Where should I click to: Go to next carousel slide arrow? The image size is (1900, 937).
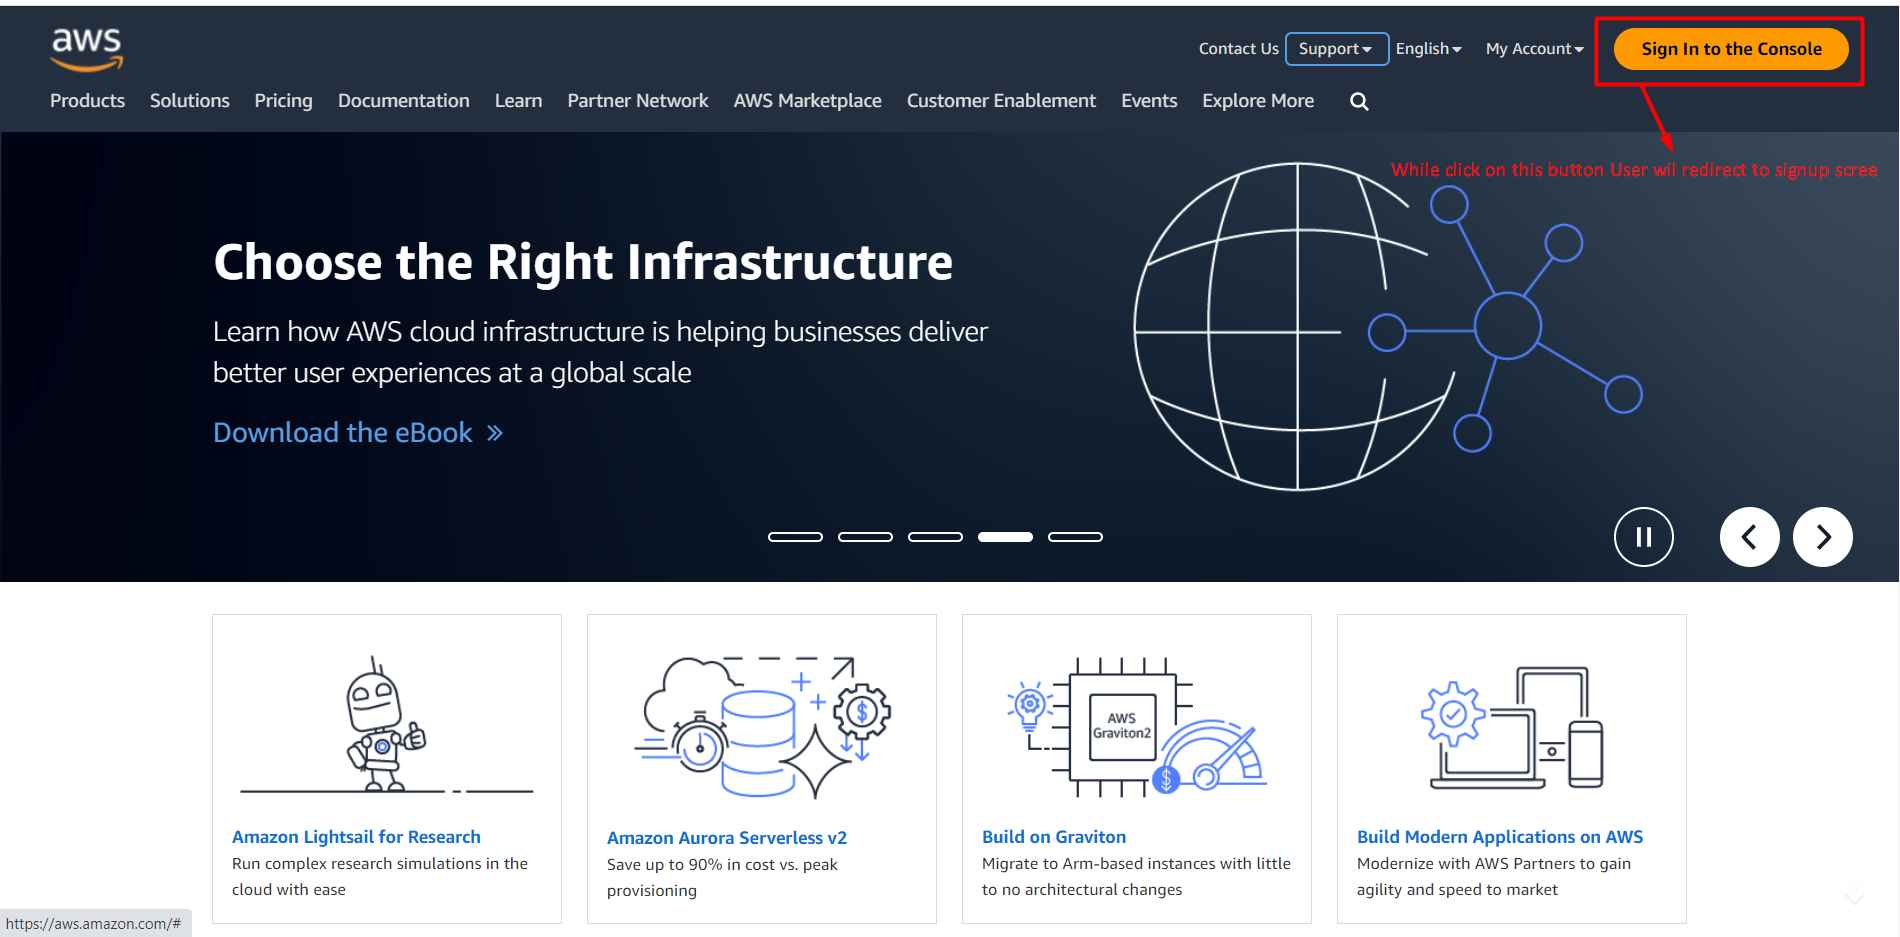coord(1822,537)
